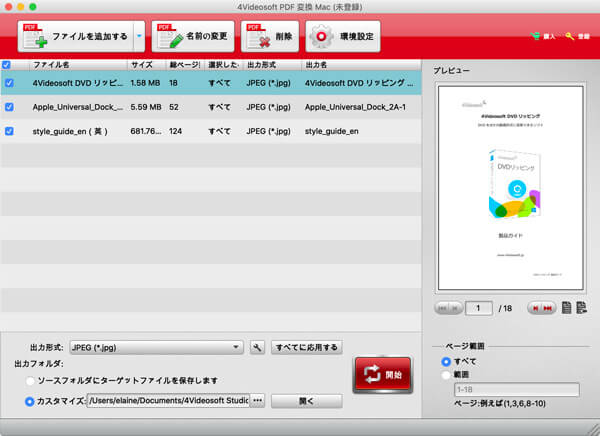This screenshot has height=436, width=600.
Task: Click JPEG output format of style_guide_en row
Action: point(268,131)
